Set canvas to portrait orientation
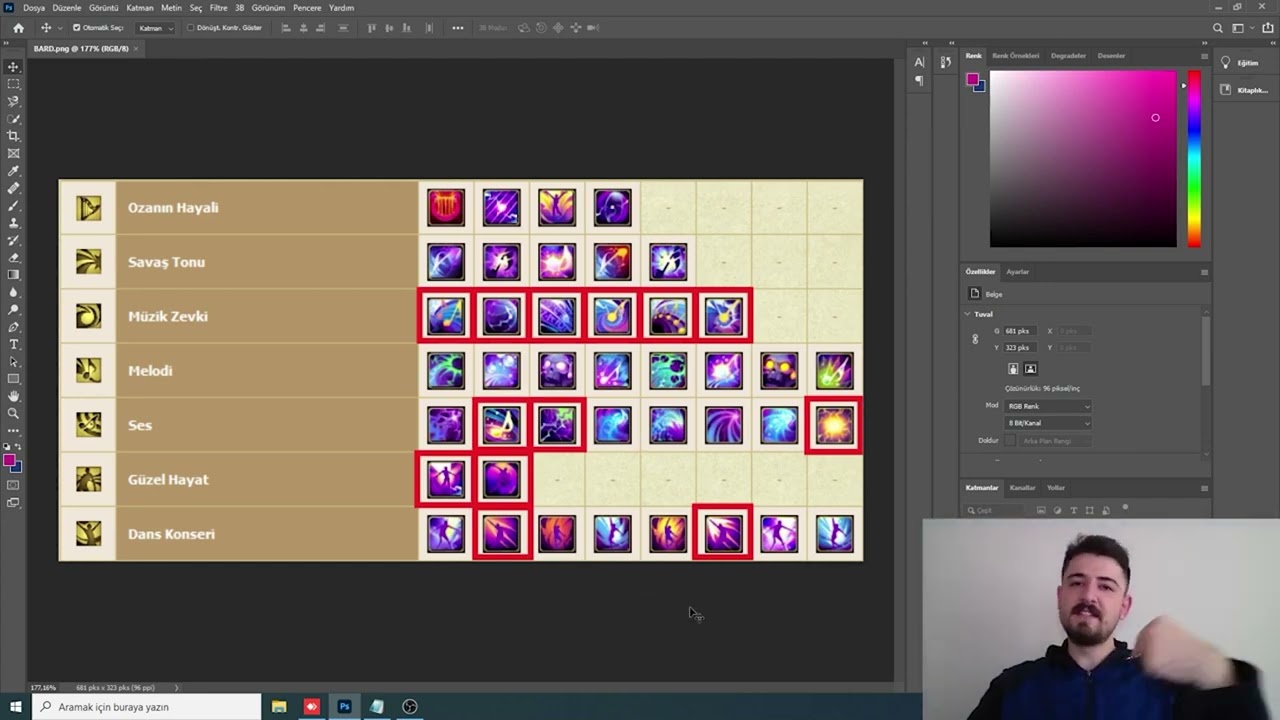 click(x=1013, y=369)
